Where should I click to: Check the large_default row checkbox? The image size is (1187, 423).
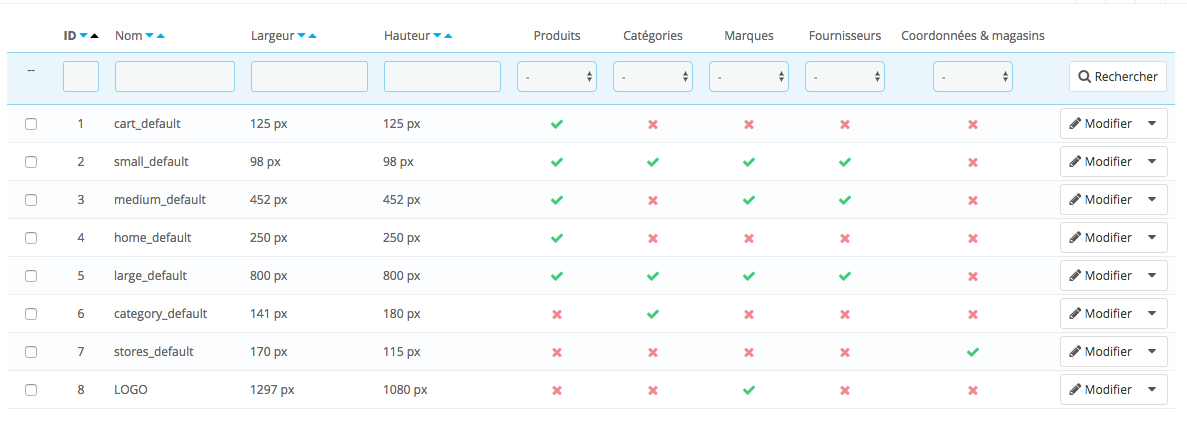tap(31, 276)
